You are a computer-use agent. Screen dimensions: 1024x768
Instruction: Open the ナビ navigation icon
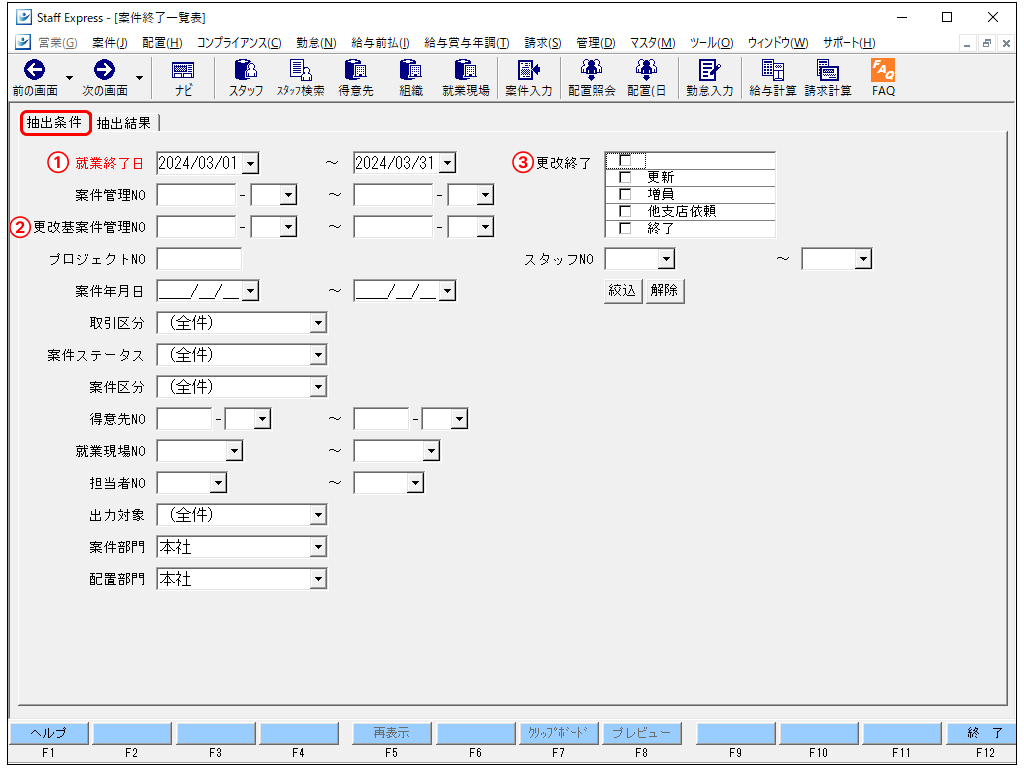tap(183, 70)
